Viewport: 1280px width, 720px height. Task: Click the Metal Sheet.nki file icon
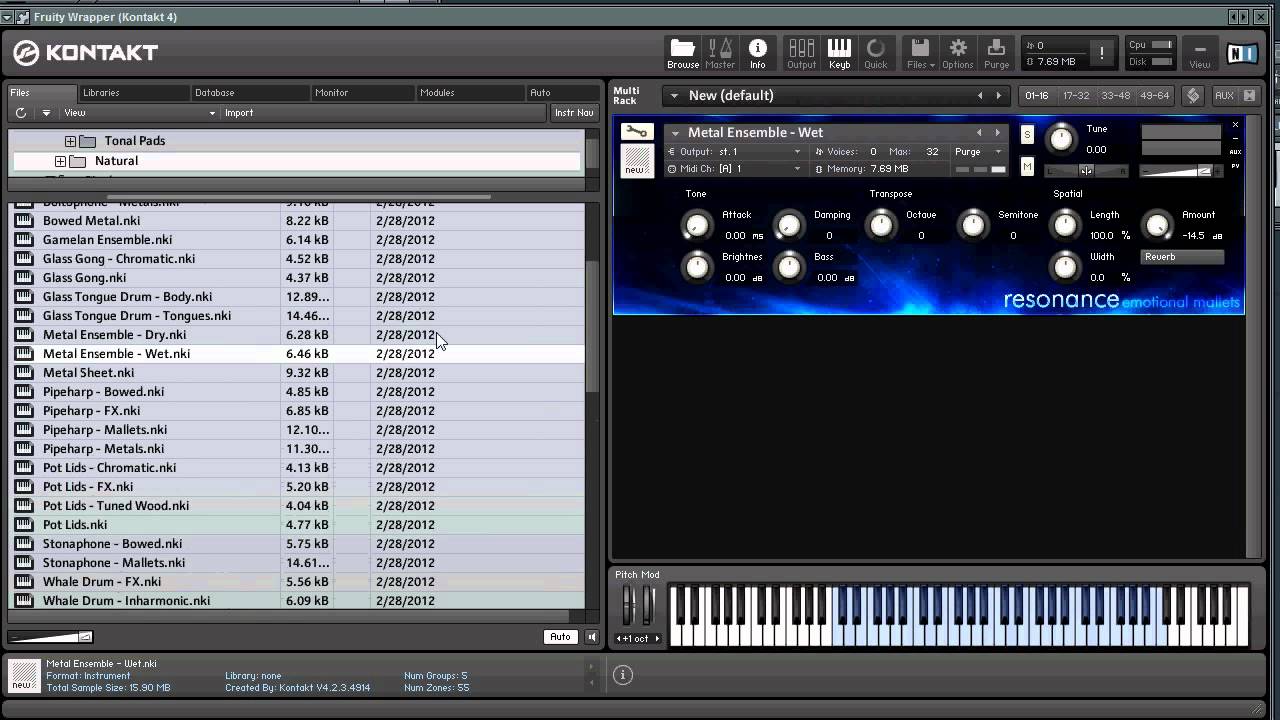tap(24, 372)
